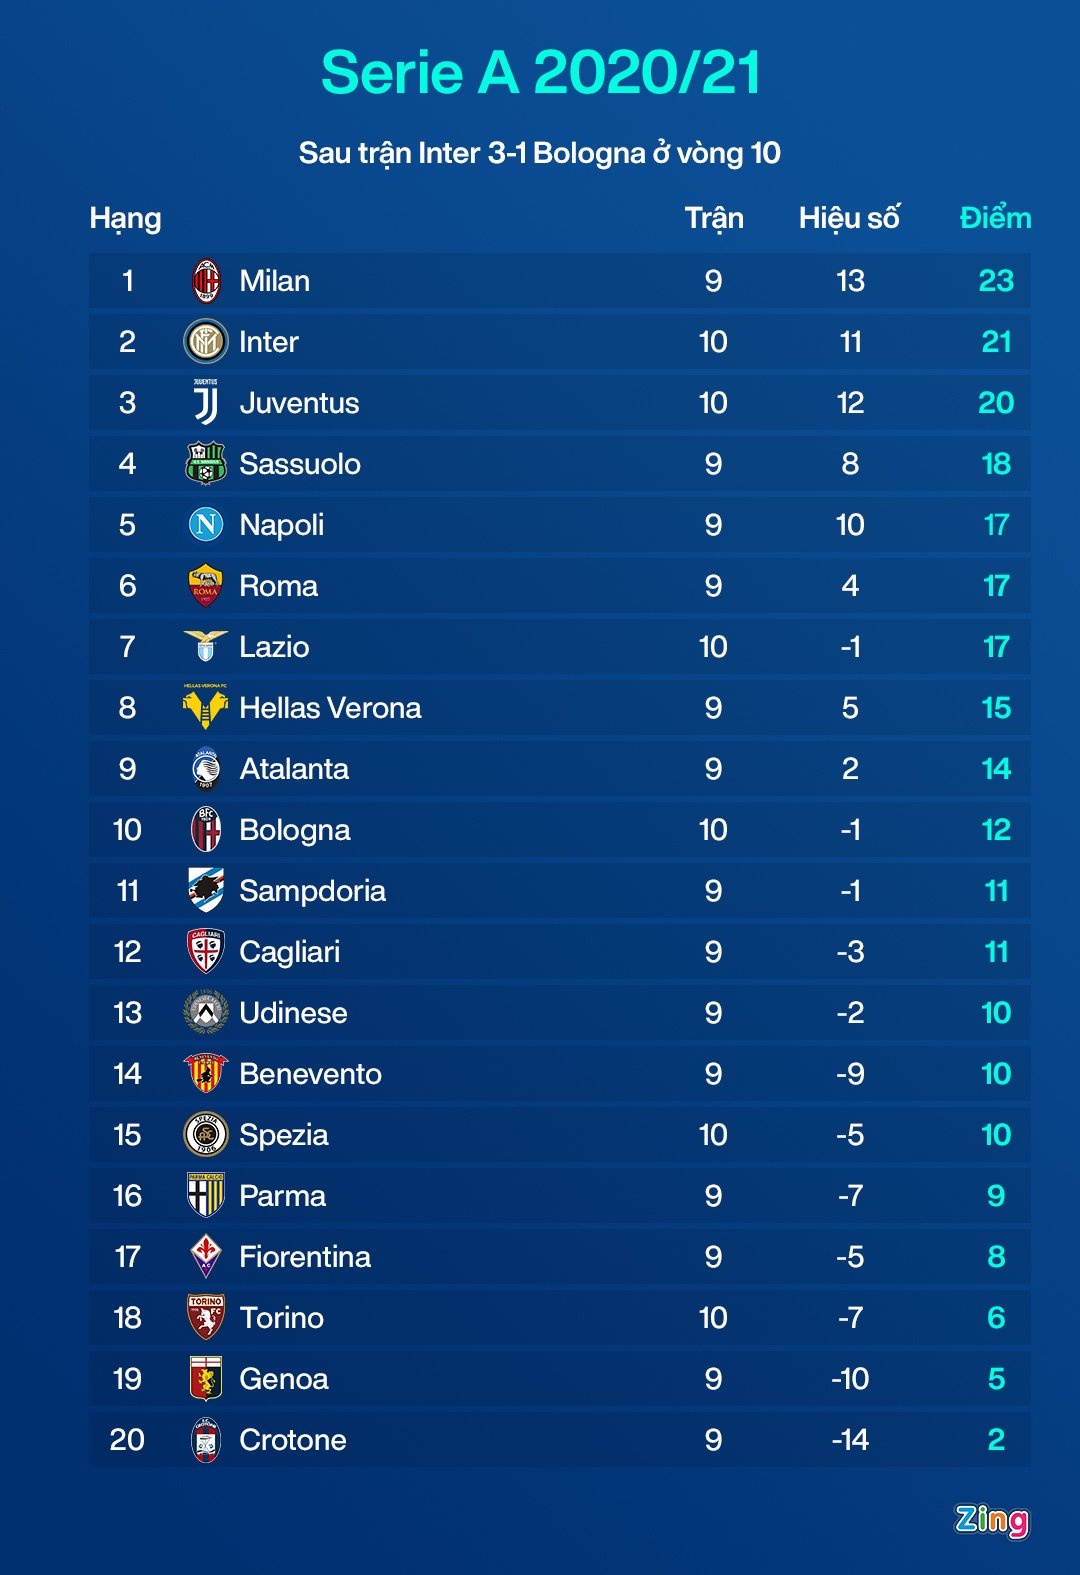The height and width of the screenshot is (1575, 1080).
Task: Select the Atalanta club badge
Action: point(206,769)
